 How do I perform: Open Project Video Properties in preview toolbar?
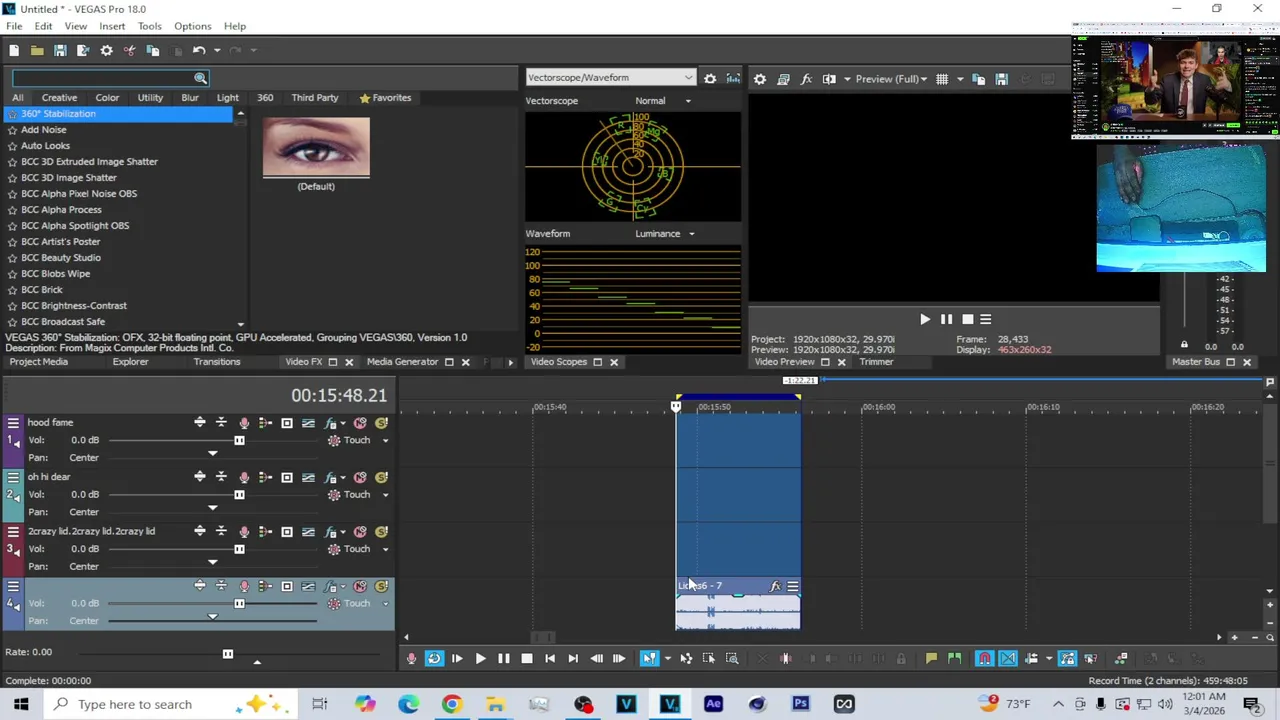point(760,79)
